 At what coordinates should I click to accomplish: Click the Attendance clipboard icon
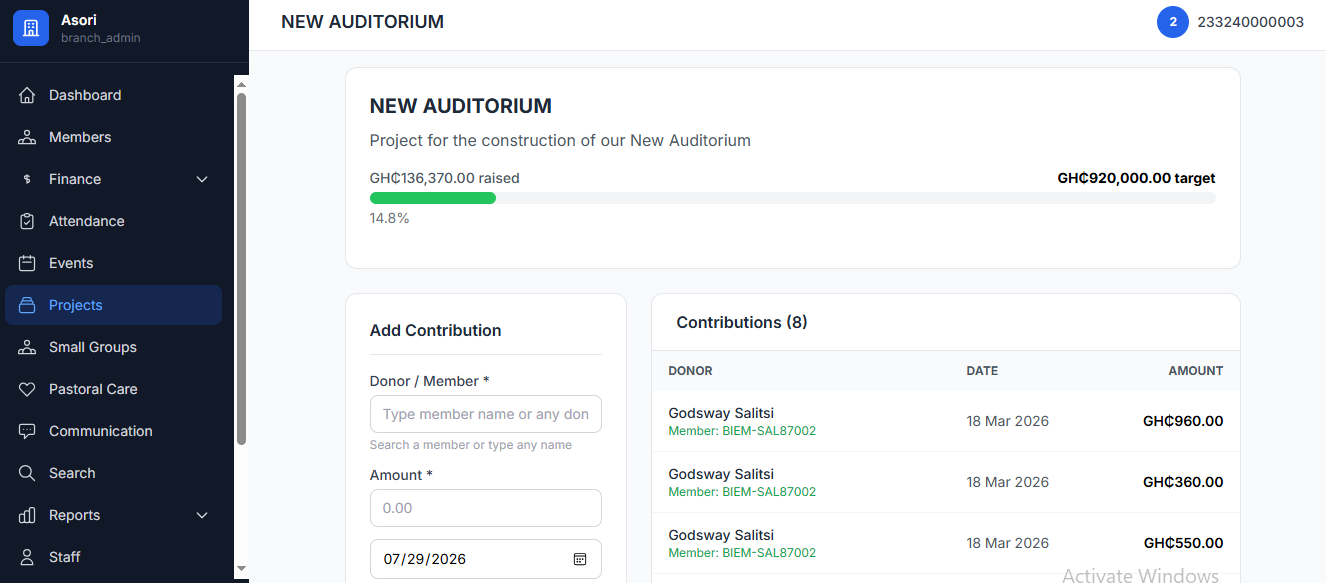pyautogui.click(x=28, y=221)
